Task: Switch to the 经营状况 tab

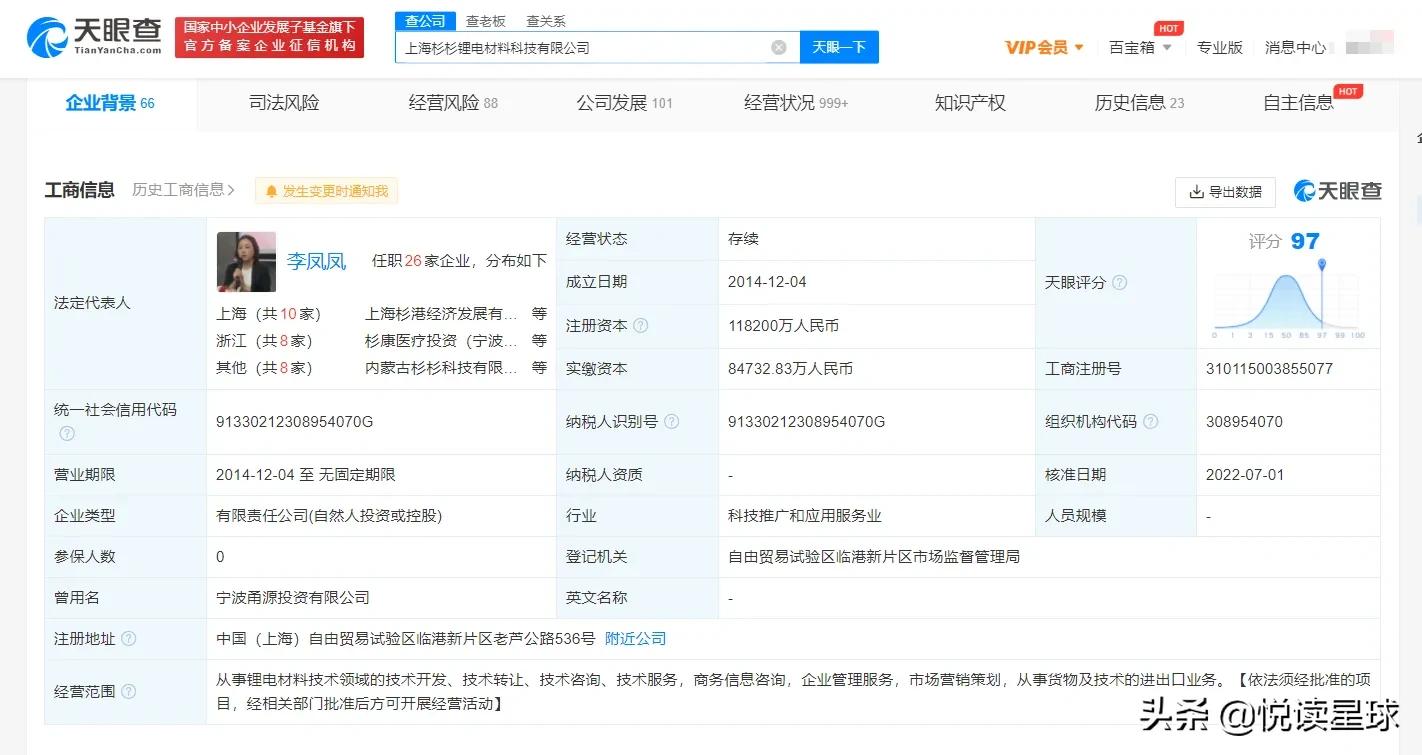Action: tap(796, 103)
